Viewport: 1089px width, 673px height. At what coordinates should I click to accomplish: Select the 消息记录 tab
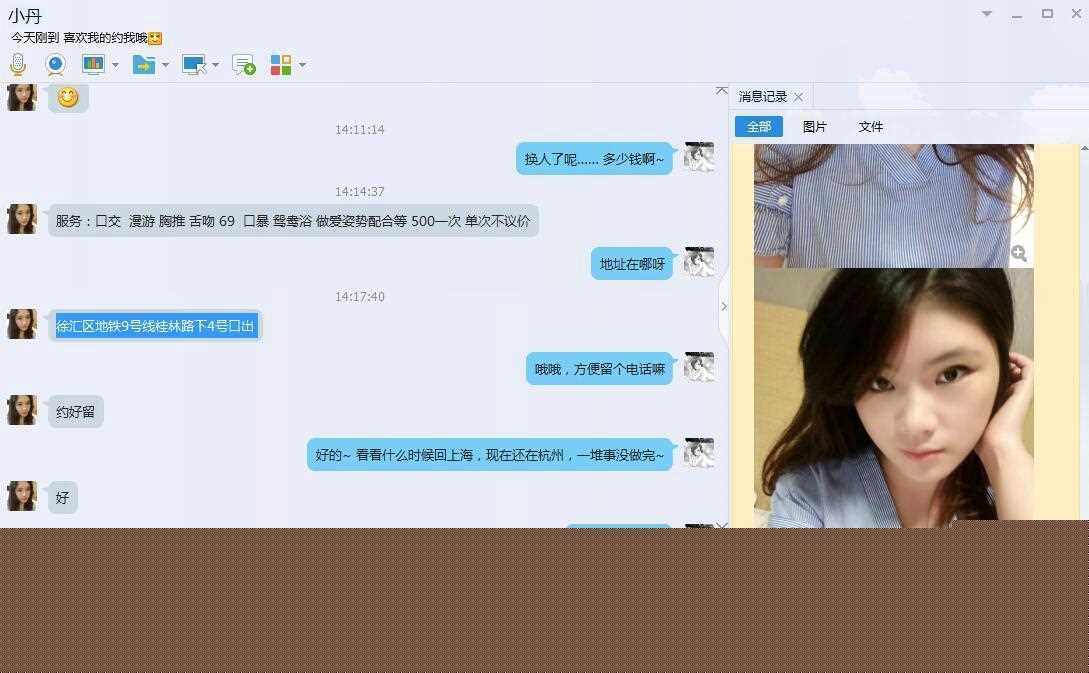click(x=763, y=97)
